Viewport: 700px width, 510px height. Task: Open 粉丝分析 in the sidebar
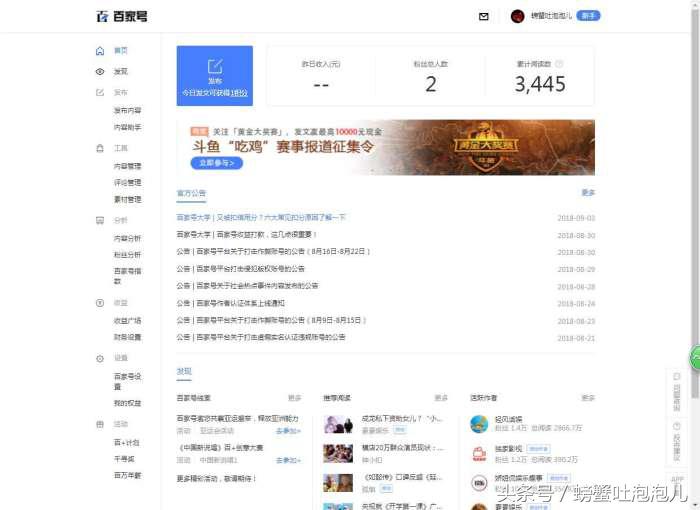coord(128,255)
